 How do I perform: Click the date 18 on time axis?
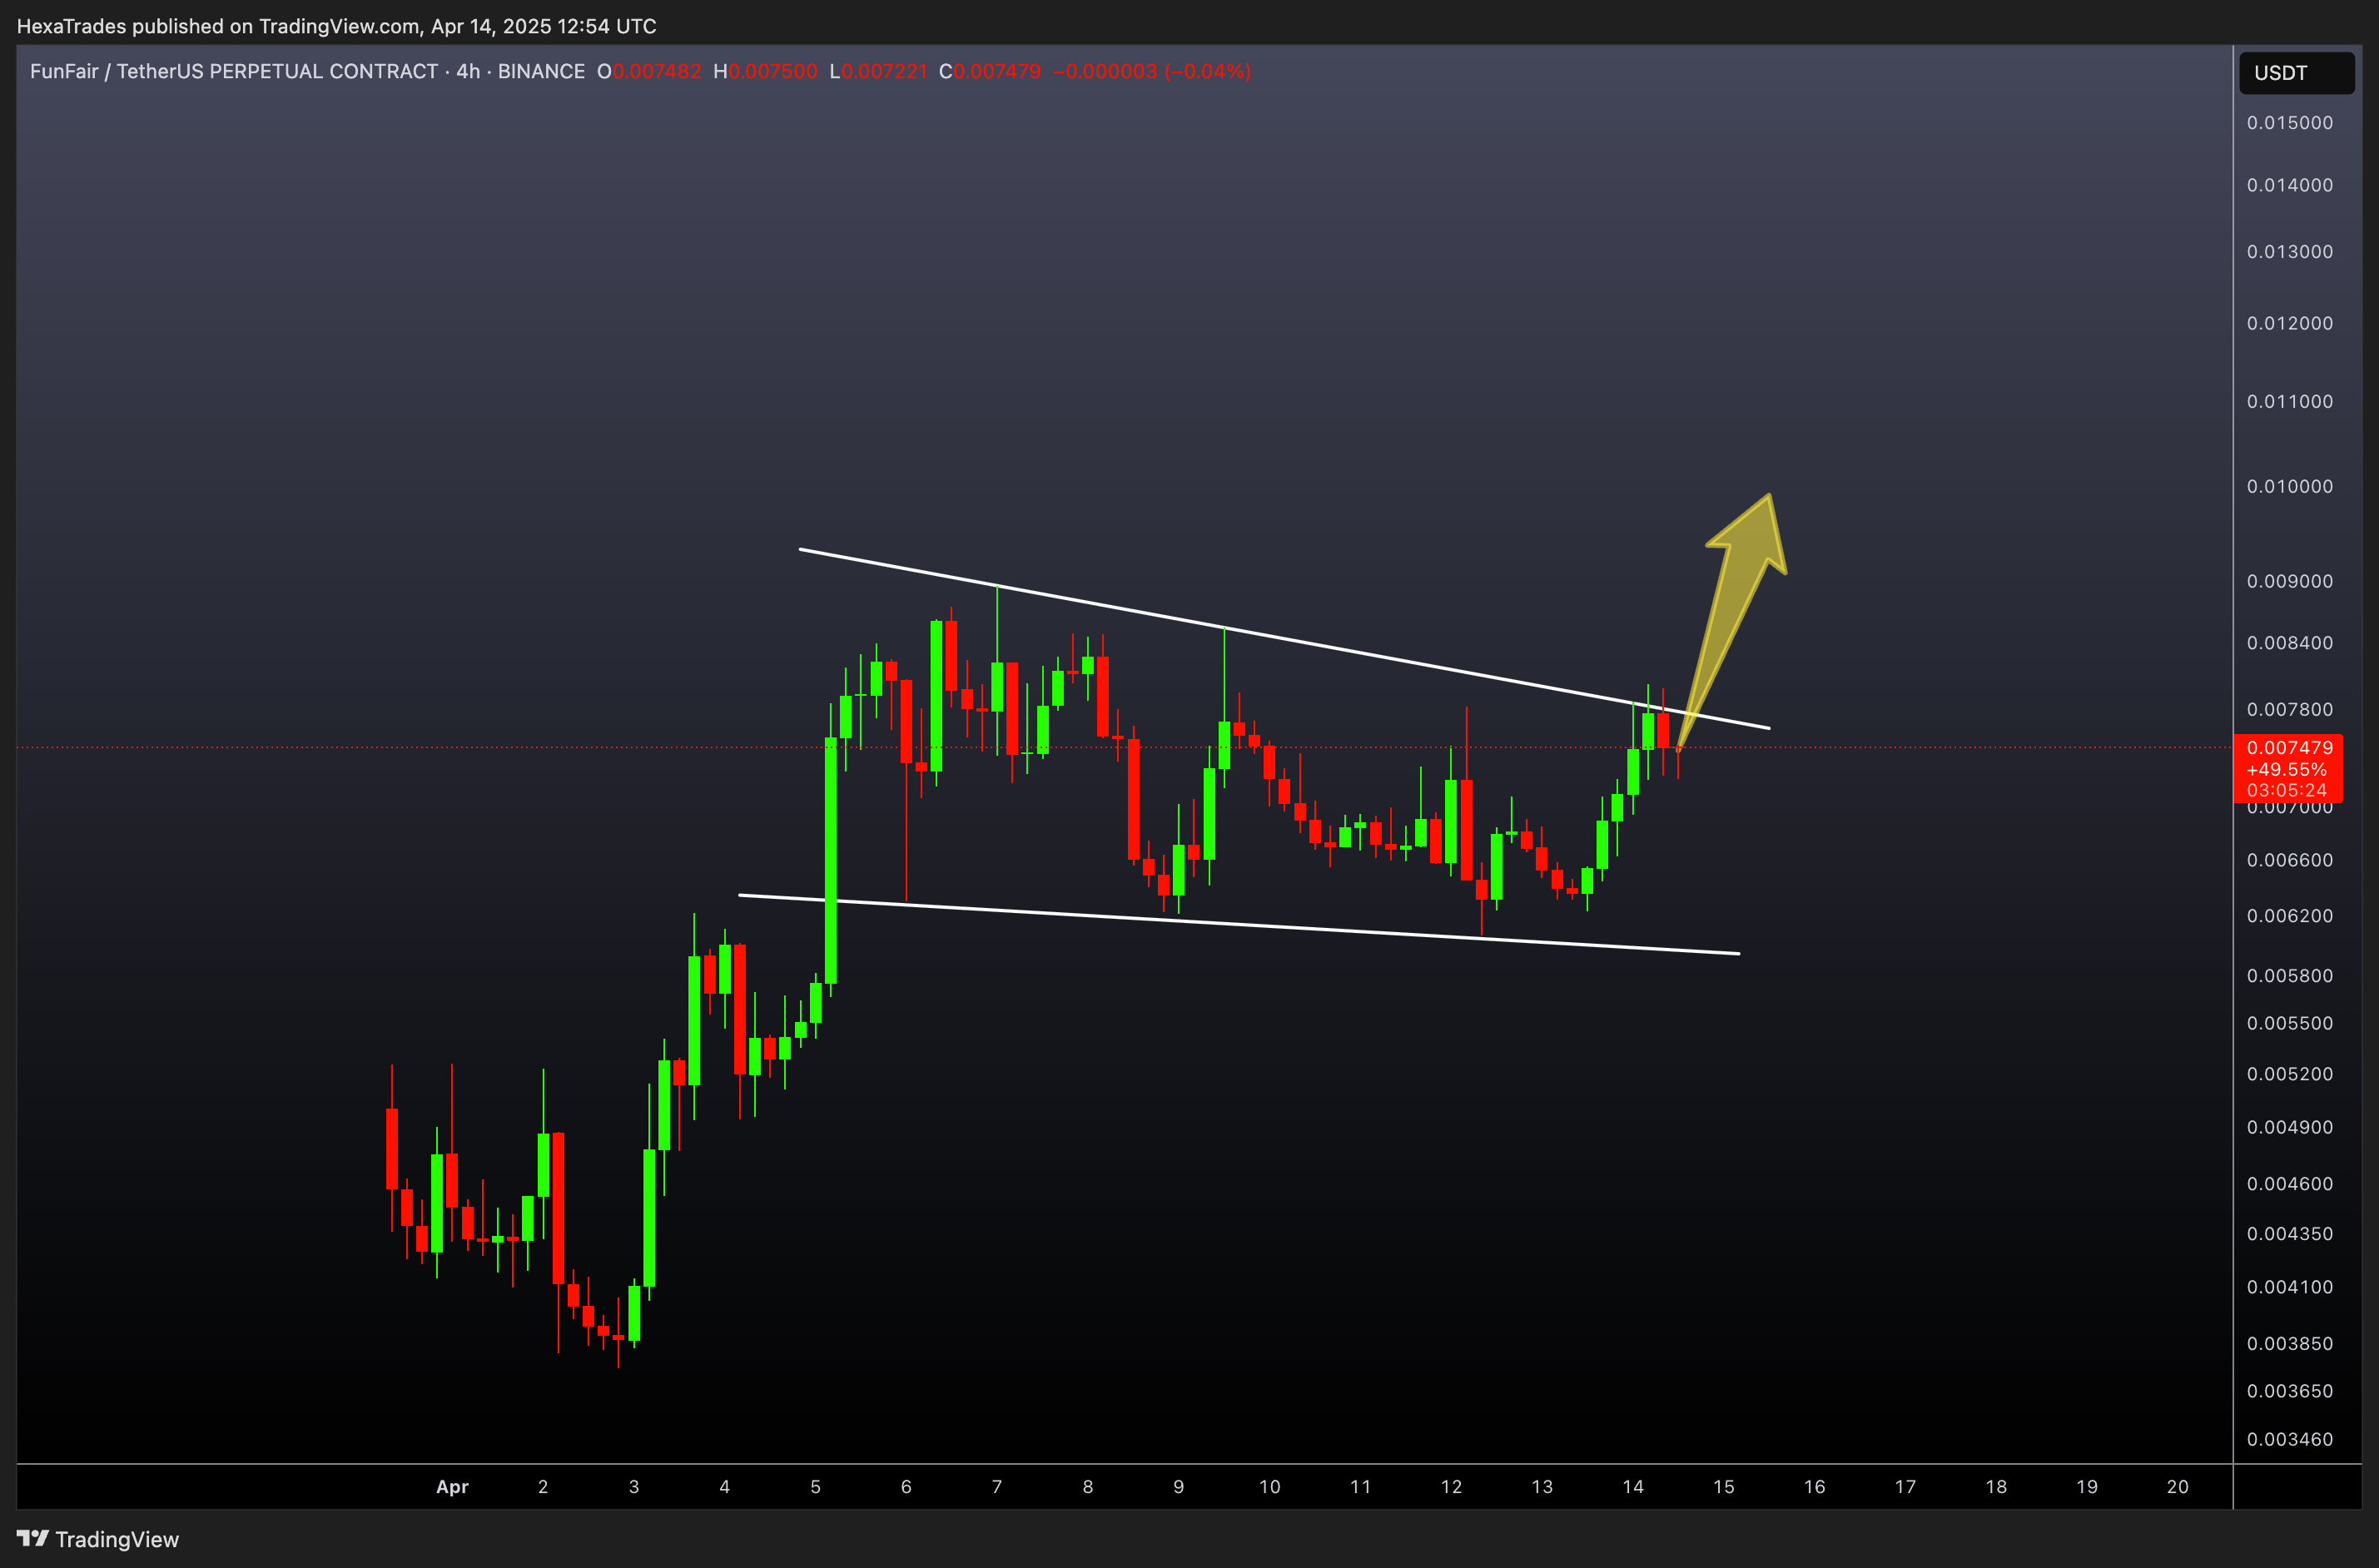click(x=1996, y=1487)
